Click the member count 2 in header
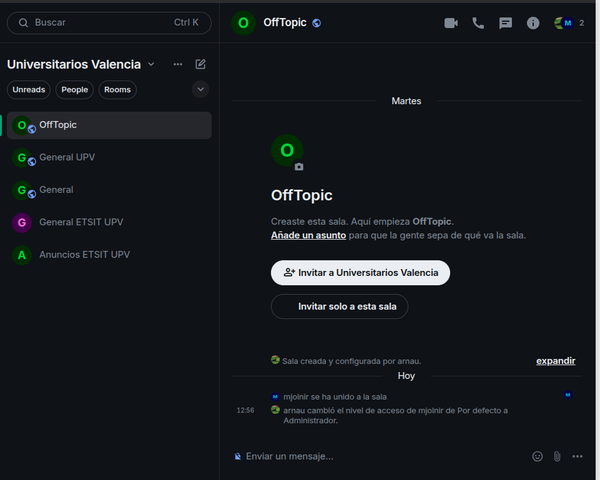 click(581, 23)
